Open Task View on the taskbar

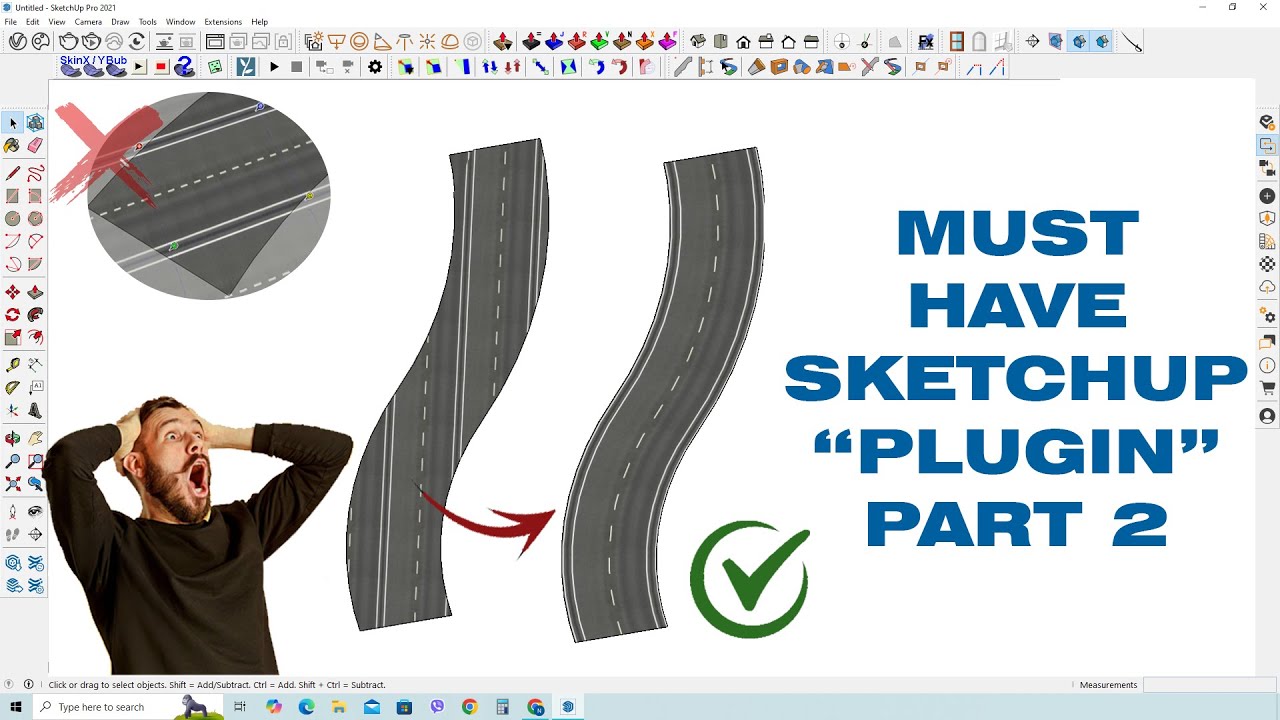pos(240,707)
